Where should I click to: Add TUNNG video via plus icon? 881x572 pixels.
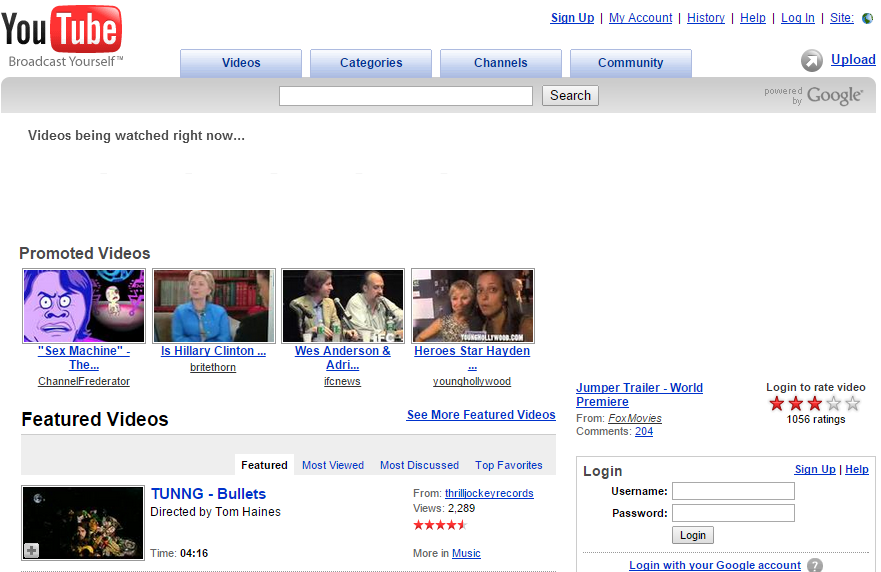(31, 551)
